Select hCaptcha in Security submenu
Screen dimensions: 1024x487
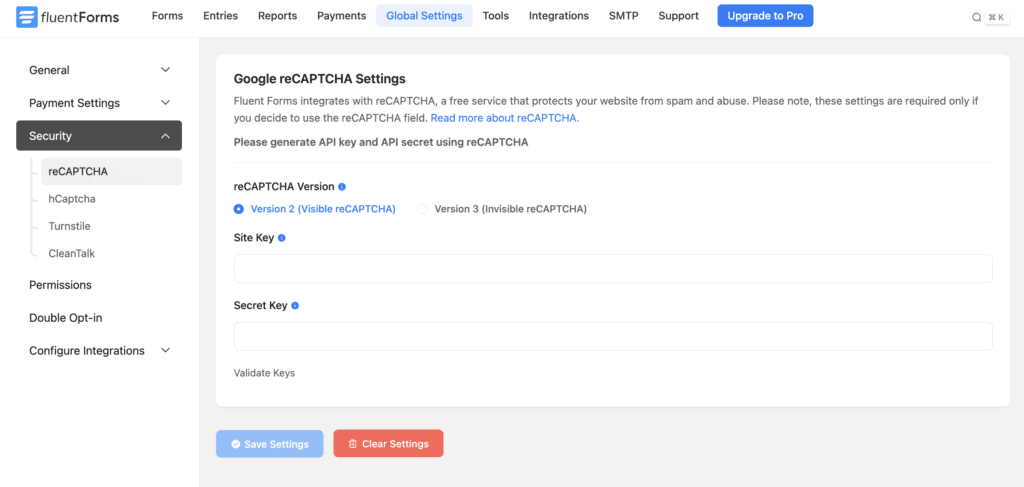pos(72,199)
